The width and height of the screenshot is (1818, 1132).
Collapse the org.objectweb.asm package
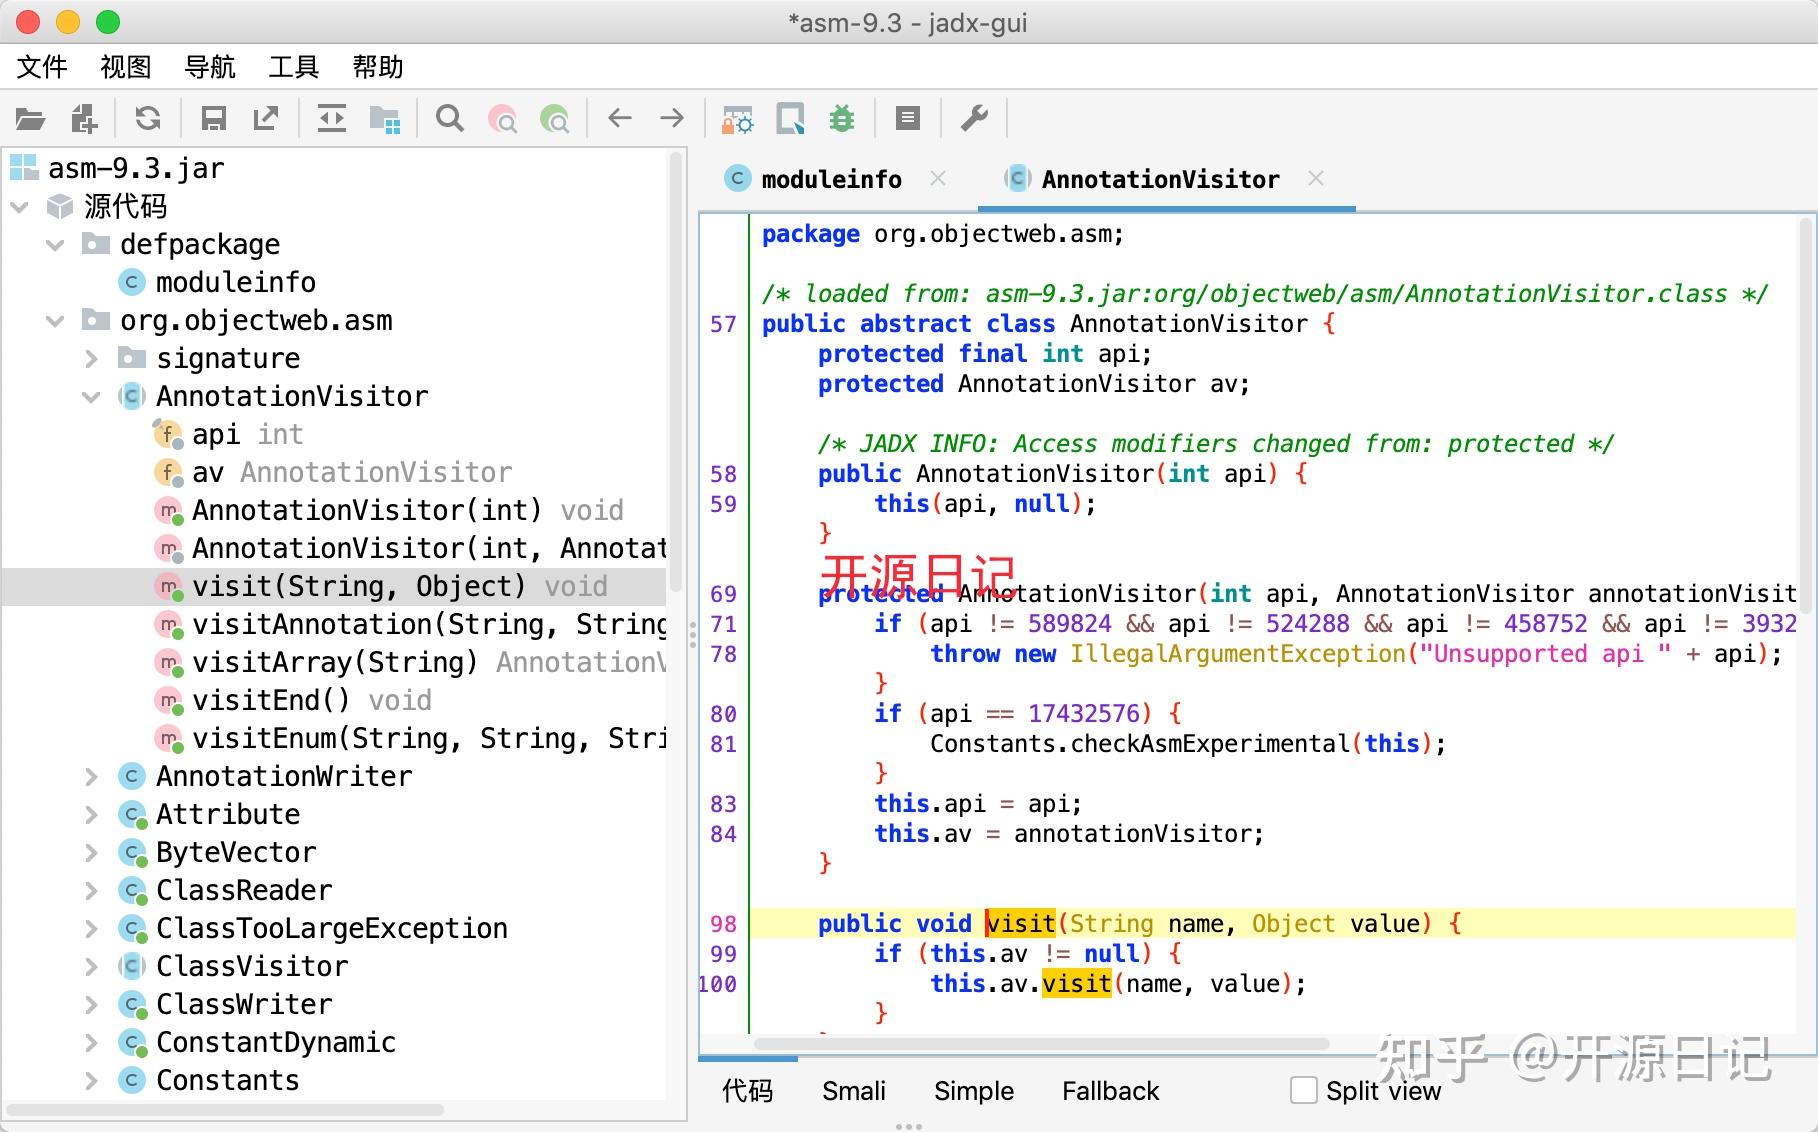pyautogui.click(x=55, y=321)
